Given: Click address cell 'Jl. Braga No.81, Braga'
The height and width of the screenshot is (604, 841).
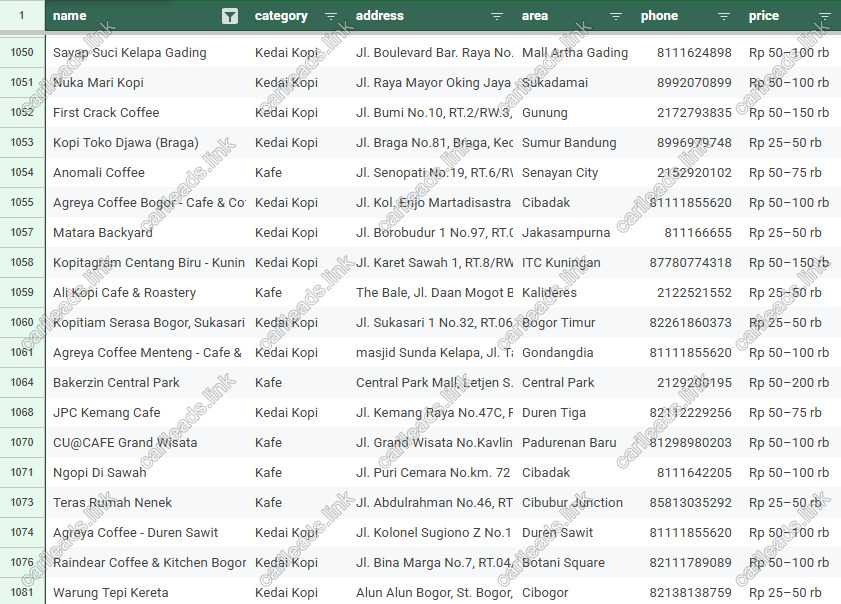Looking at the screenshot, I should [x=431, y=143].
